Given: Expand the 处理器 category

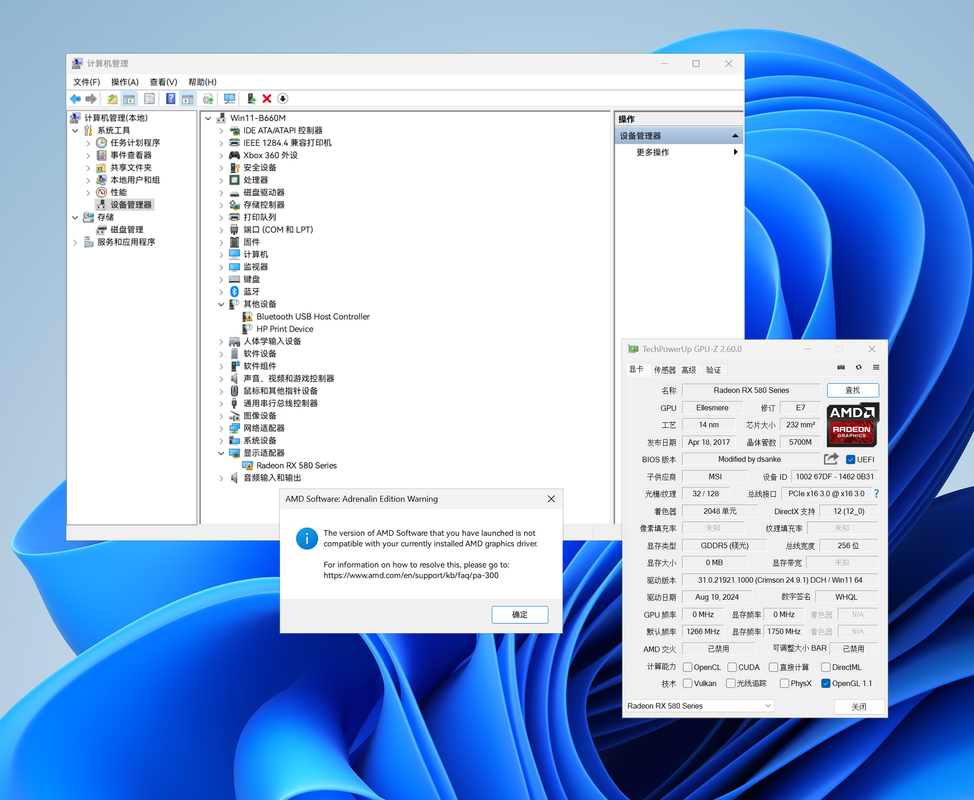Looking at the screenshot, I should point(221,180).
